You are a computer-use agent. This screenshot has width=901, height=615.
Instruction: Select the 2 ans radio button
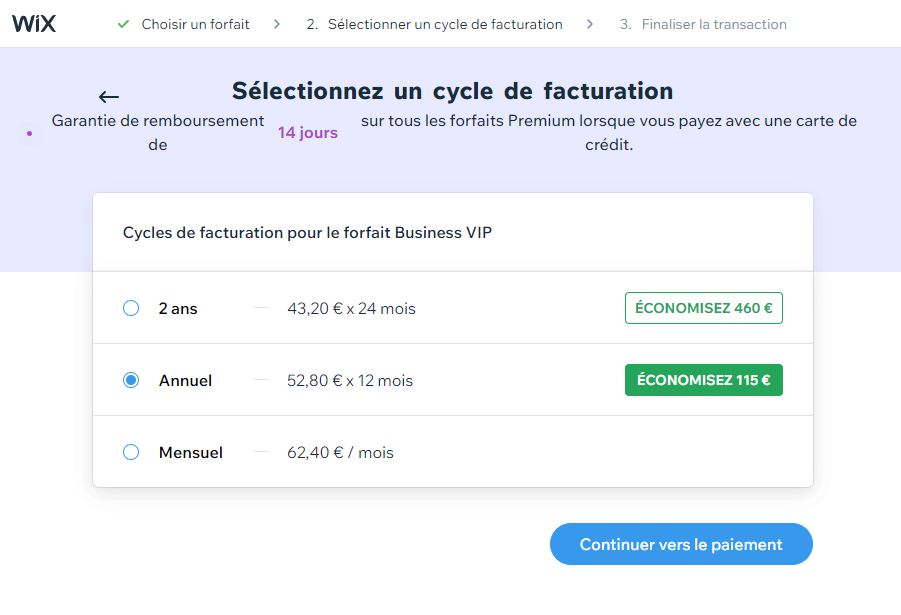pos(131,309)
